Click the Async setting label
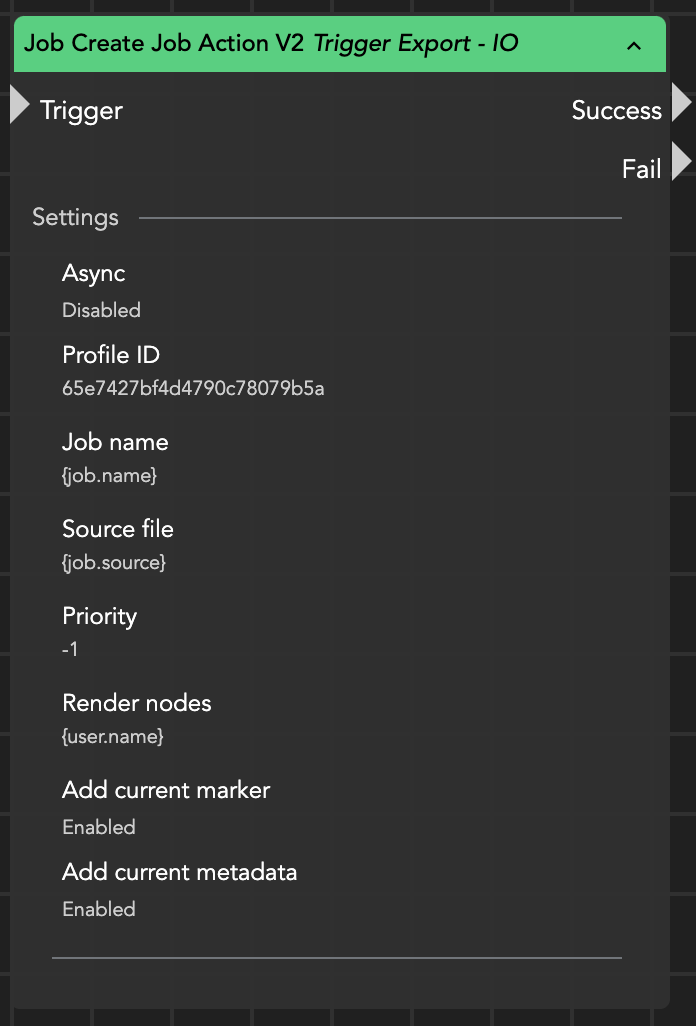The height and width of the screenshot is (1026, 696). point(94,273)
